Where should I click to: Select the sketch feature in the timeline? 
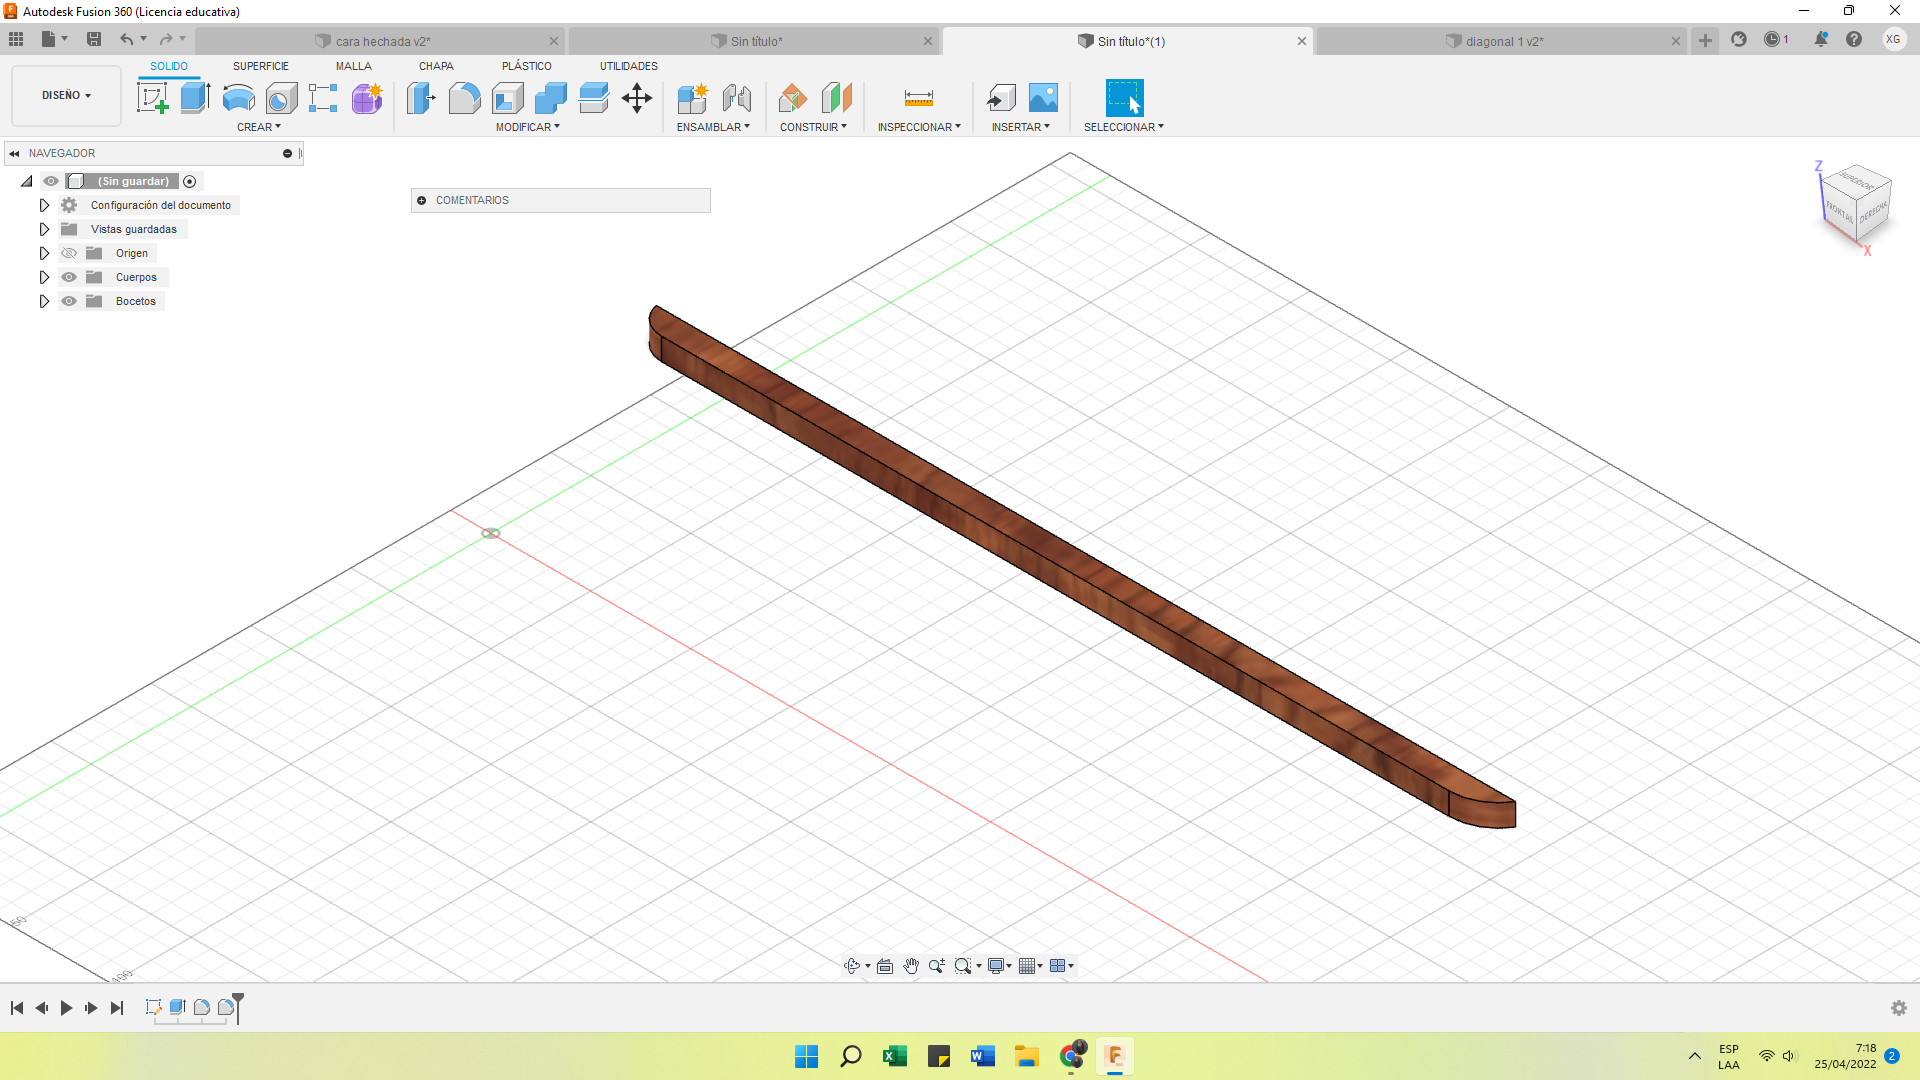click(x=153, y=1007)
